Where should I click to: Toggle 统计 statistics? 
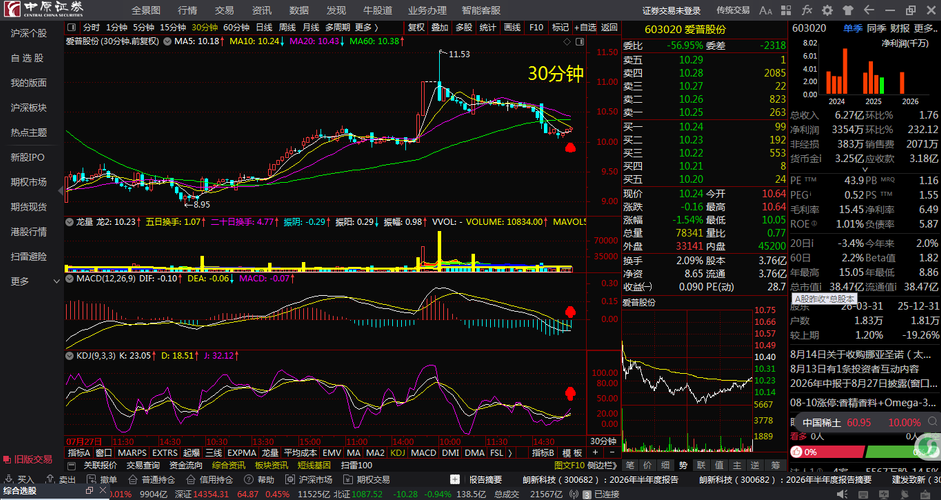pos(488,27)
